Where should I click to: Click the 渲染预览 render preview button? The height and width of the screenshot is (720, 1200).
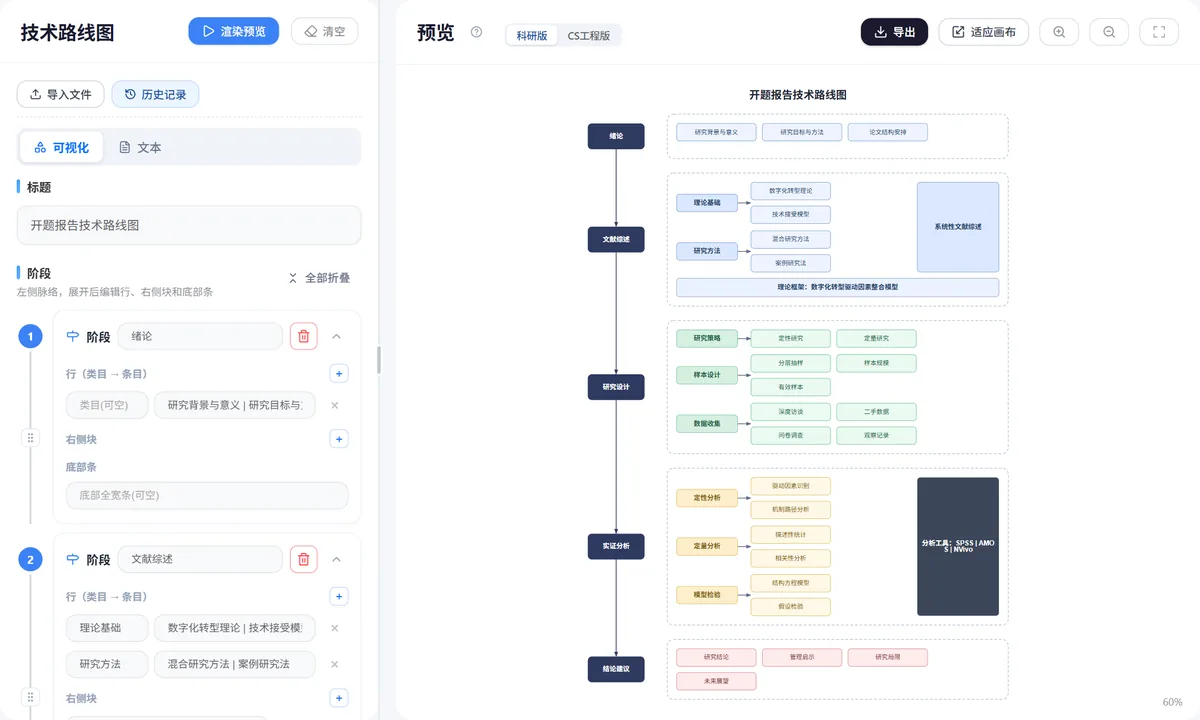233,31
